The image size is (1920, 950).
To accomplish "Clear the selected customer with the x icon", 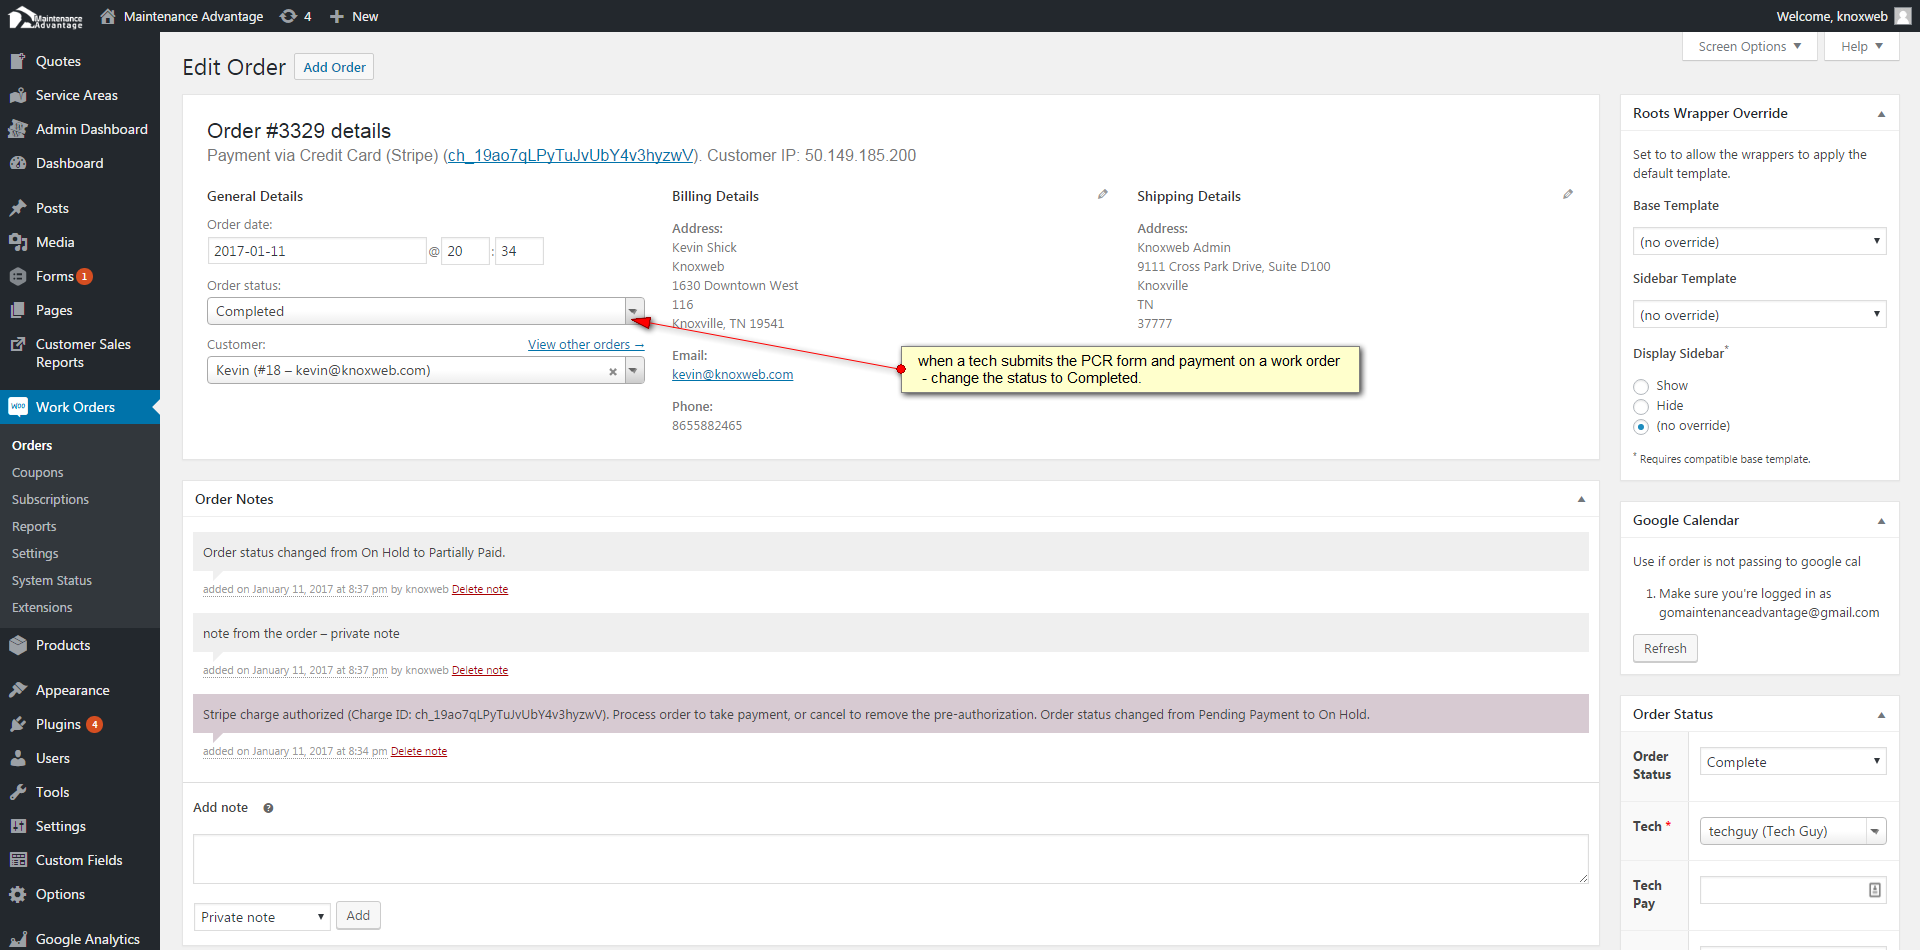I will [x=612, y=372].
